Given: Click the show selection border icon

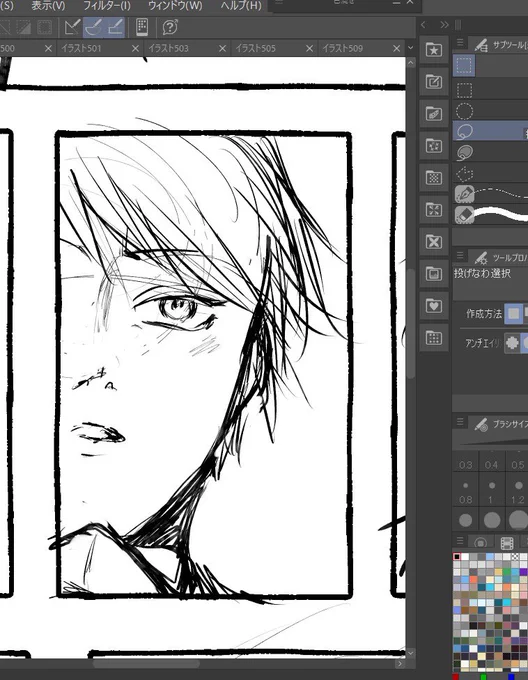Looking at the screenshot, I should pyautogui.click(x=44, y=27).
